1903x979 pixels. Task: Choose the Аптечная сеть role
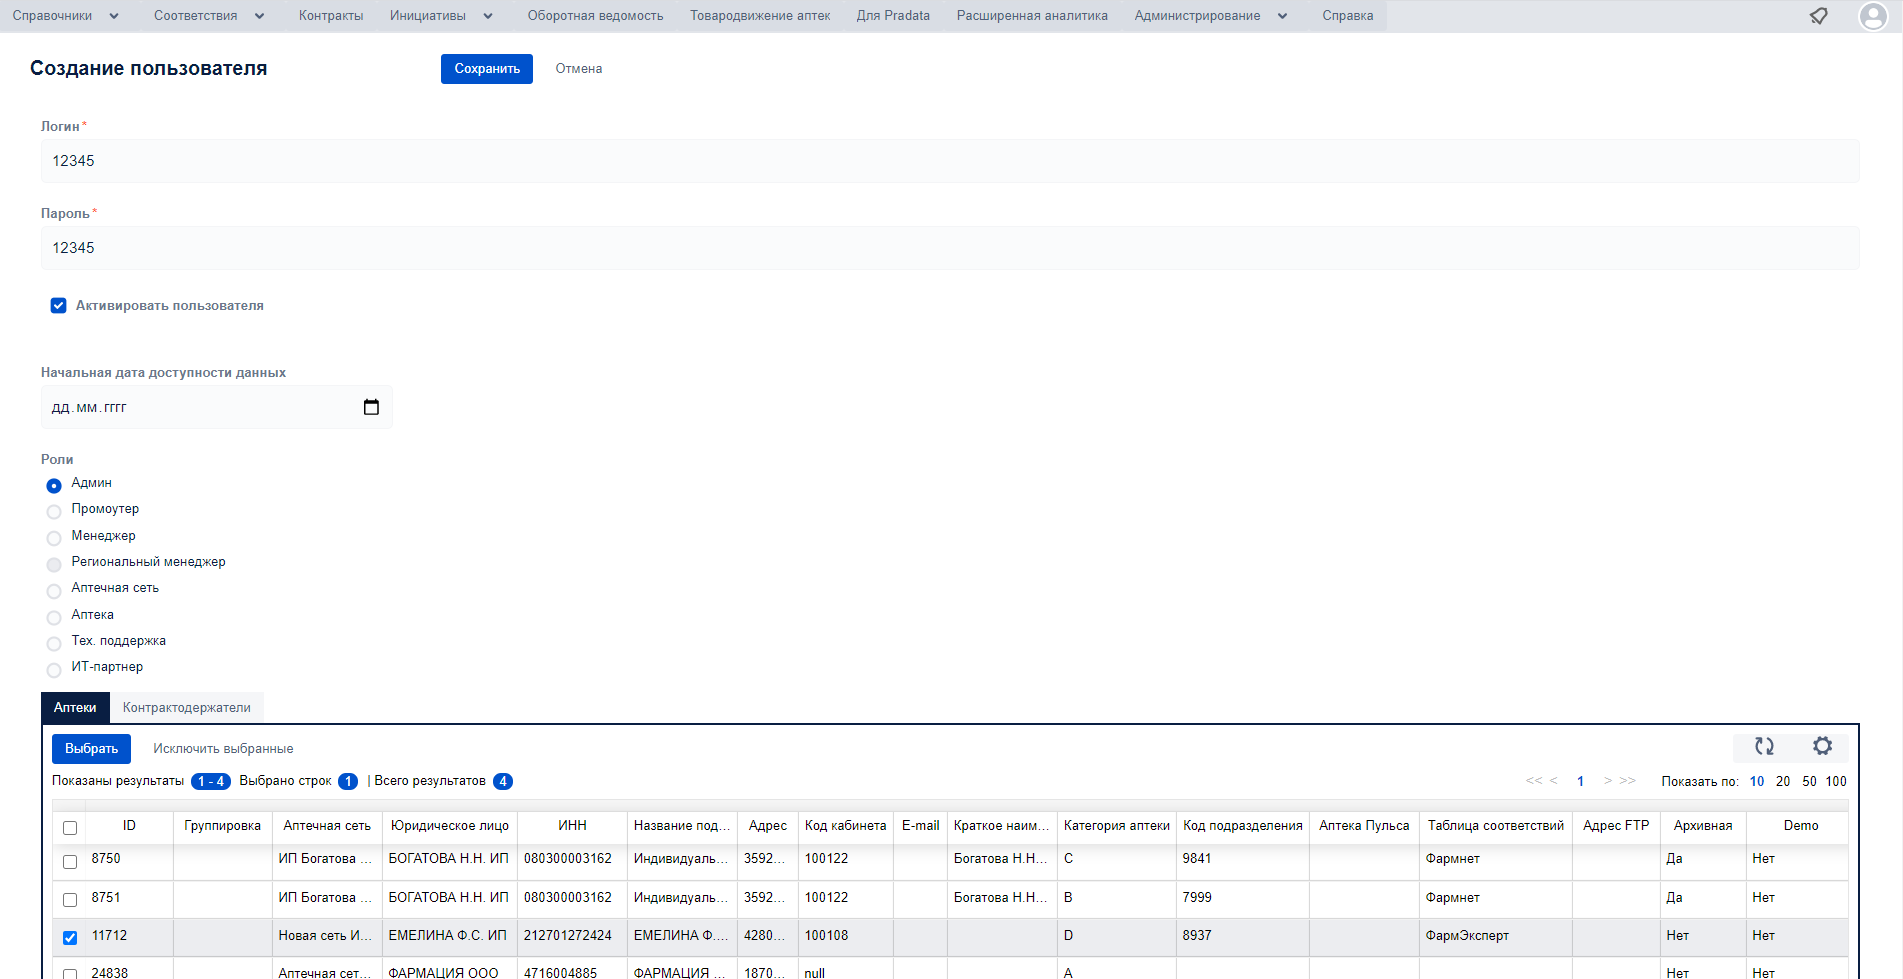[54, 590]
